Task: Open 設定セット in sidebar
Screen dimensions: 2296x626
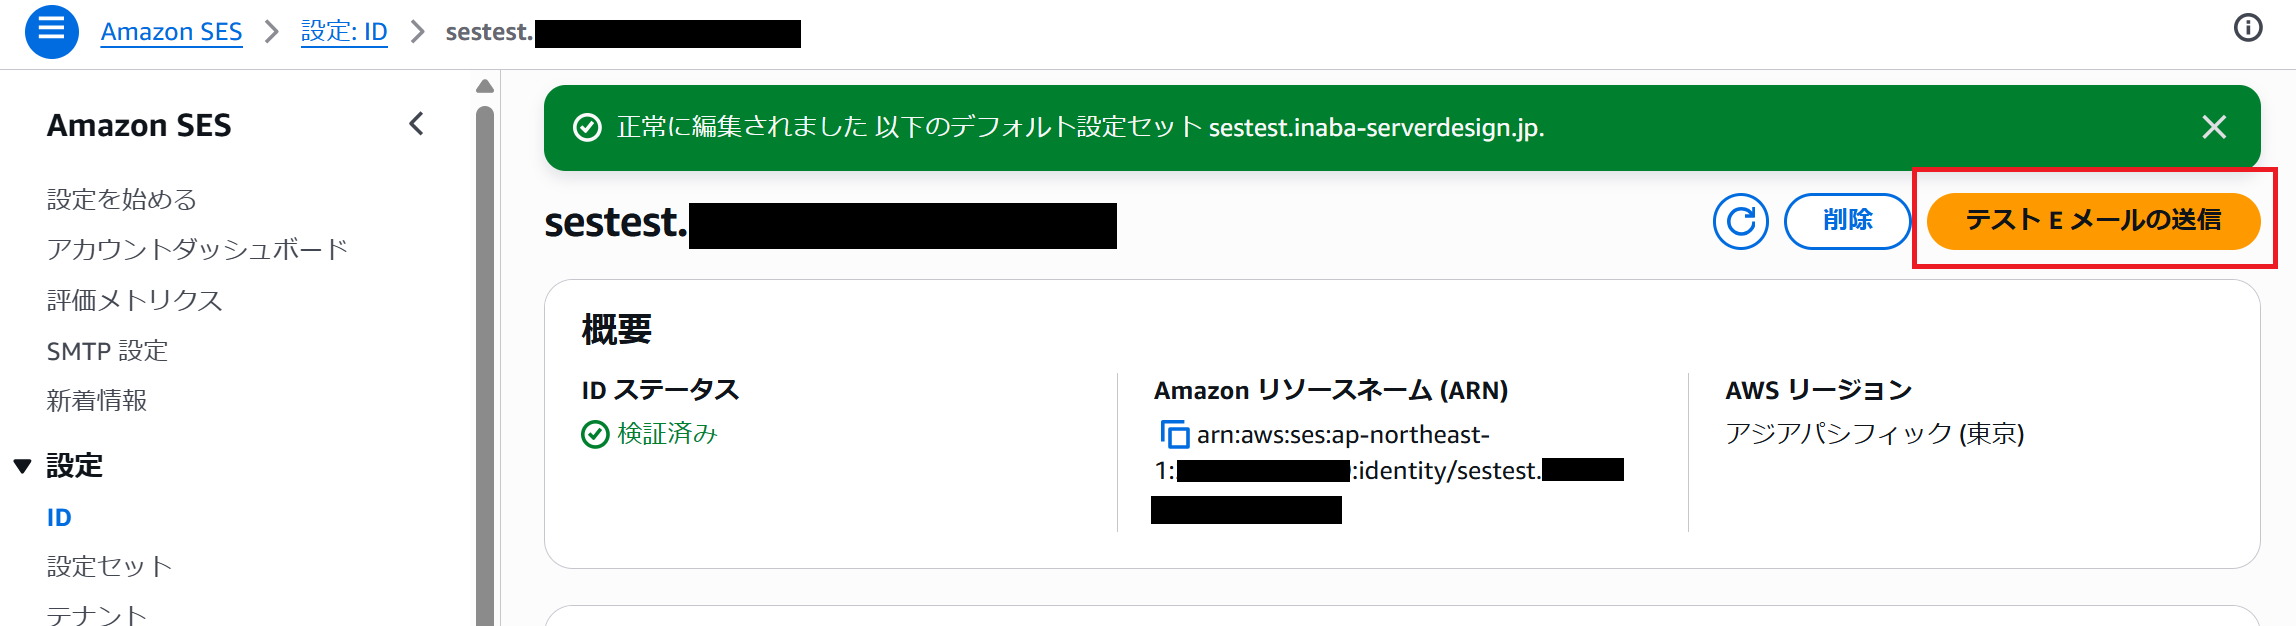Action: pos(110,567)
